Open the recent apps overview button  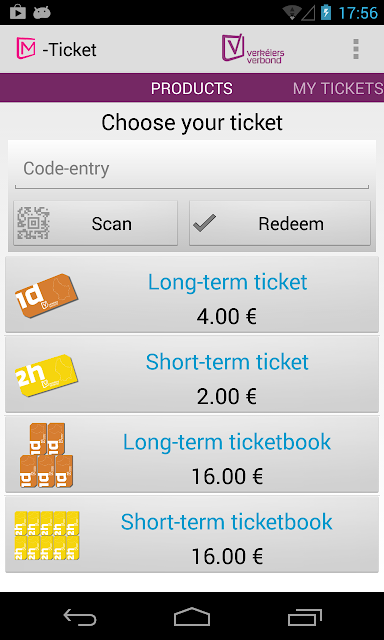tap(304, 617)
